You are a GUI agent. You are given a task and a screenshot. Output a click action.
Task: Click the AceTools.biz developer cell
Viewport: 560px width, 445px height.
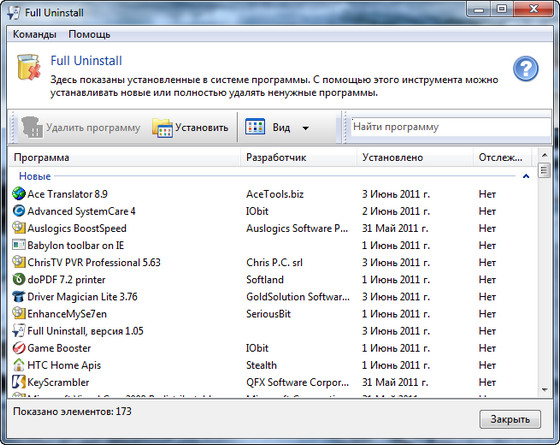[275, 194]
